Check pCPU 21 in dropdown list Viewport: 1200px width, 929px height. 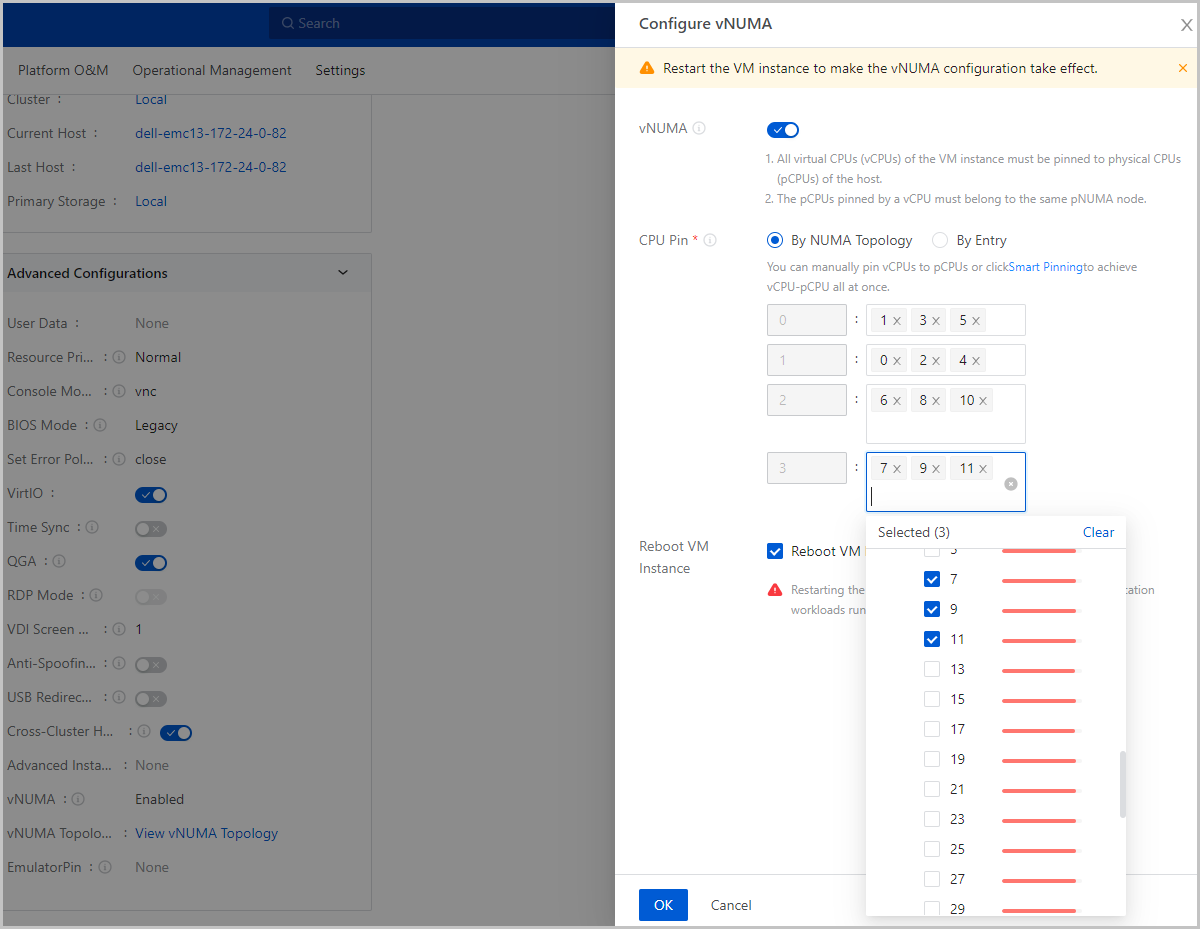tap(932, 789)
